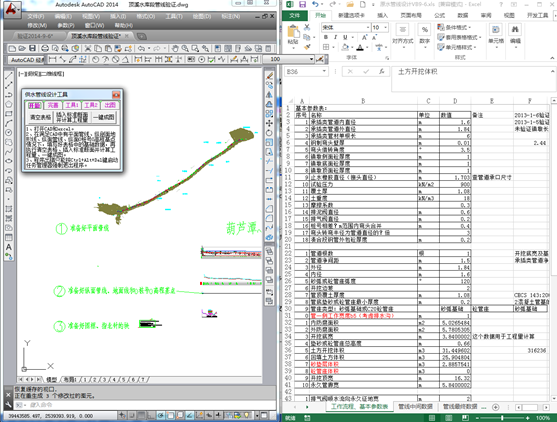Click the New drawing icon in AutoCAD toolbar

click(x=12, y=48)
